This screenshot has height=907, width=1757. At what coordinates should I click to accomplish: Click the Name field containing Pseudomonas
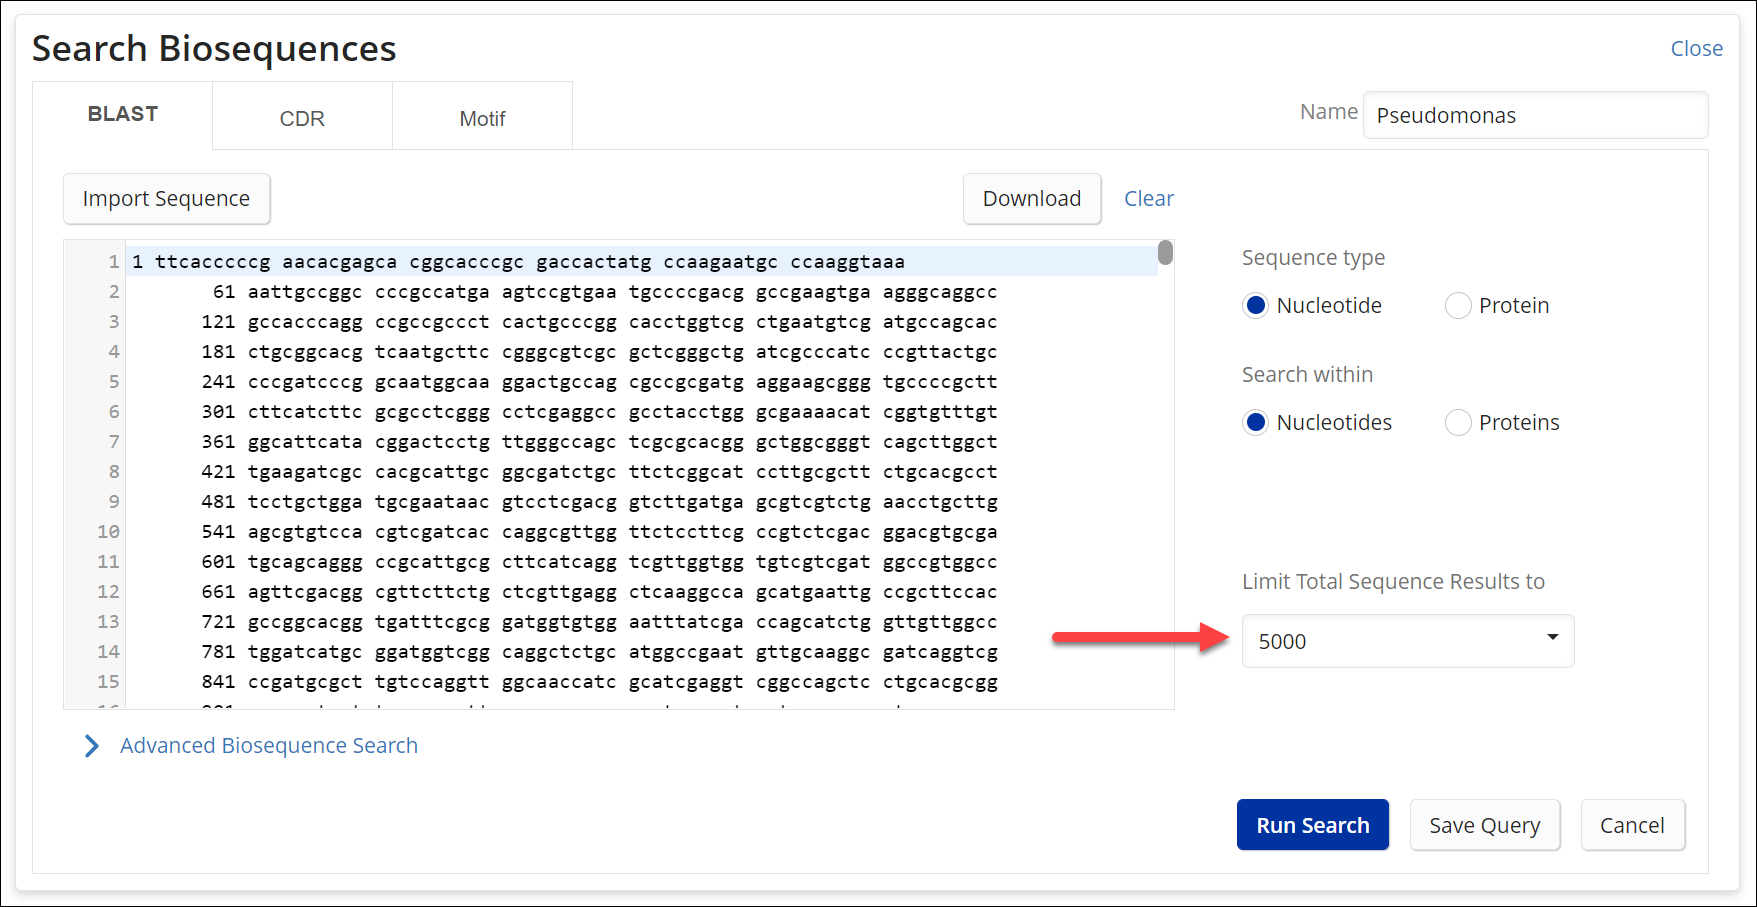coord(1535,115)
